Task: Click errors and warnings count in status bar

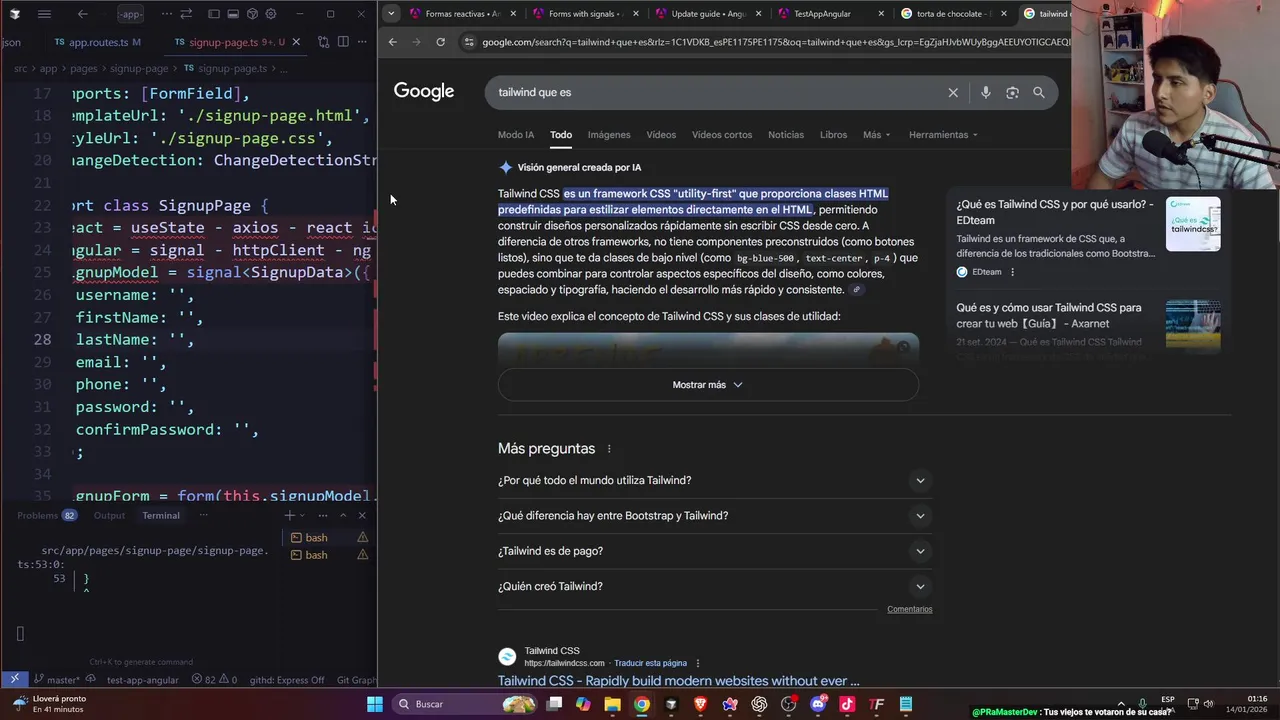Action: pos(214,679)
